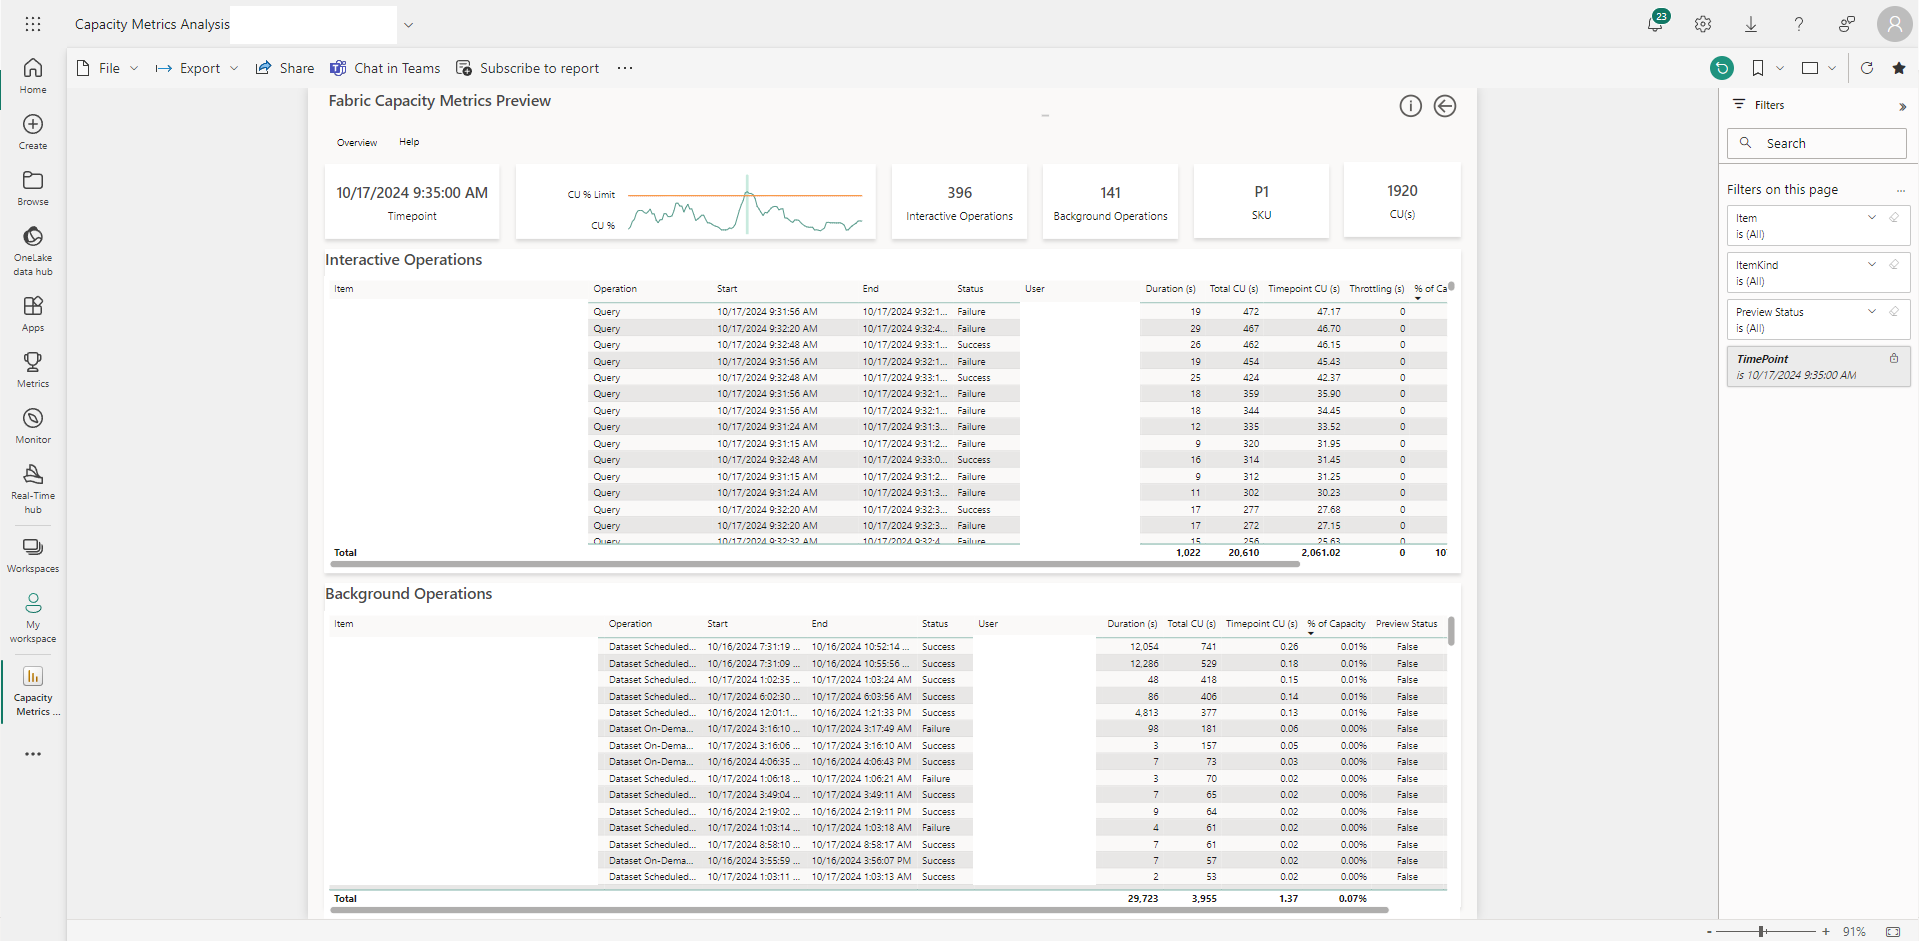
Task: Open the download menu icon
Action: (1751, 24)
